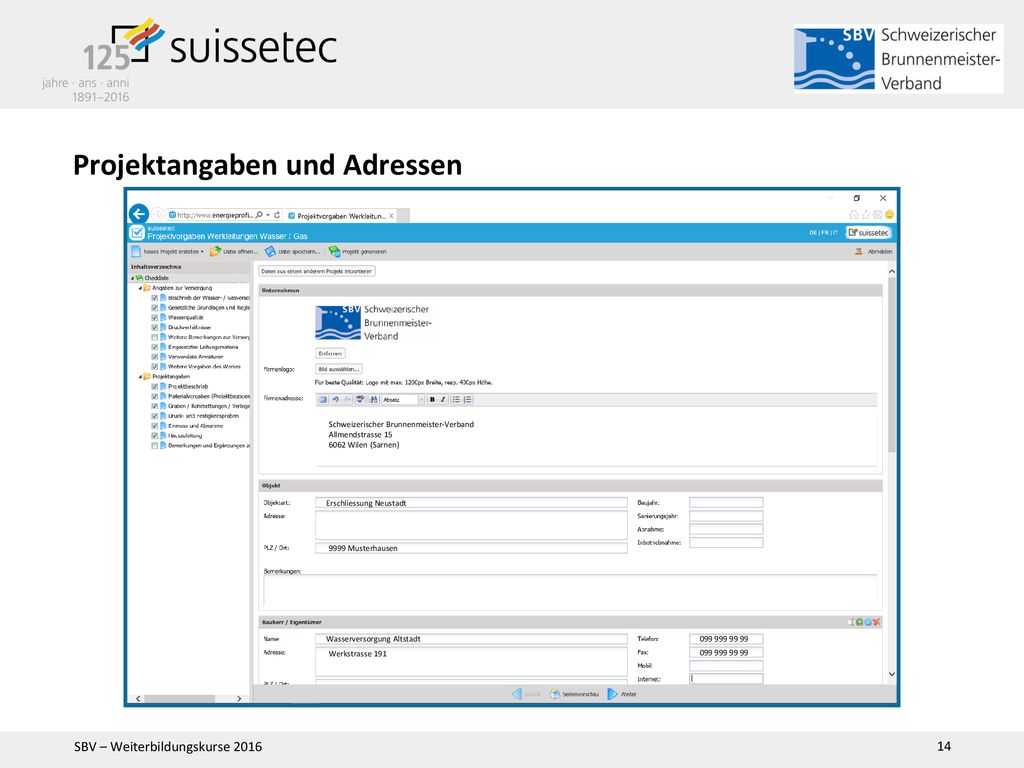
Task: Open the browser home icon
Action: (854, 214)
